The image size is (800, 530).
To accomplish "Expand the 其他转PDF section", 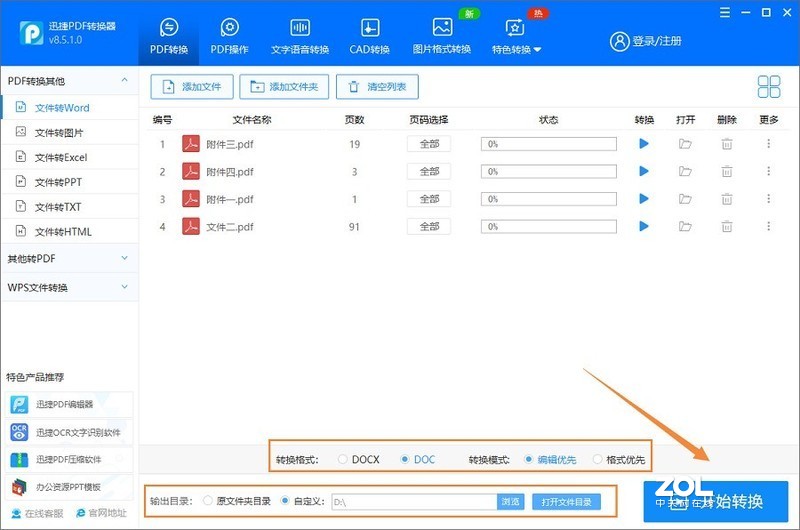I will pyautogui.click(x=124, y=258).
